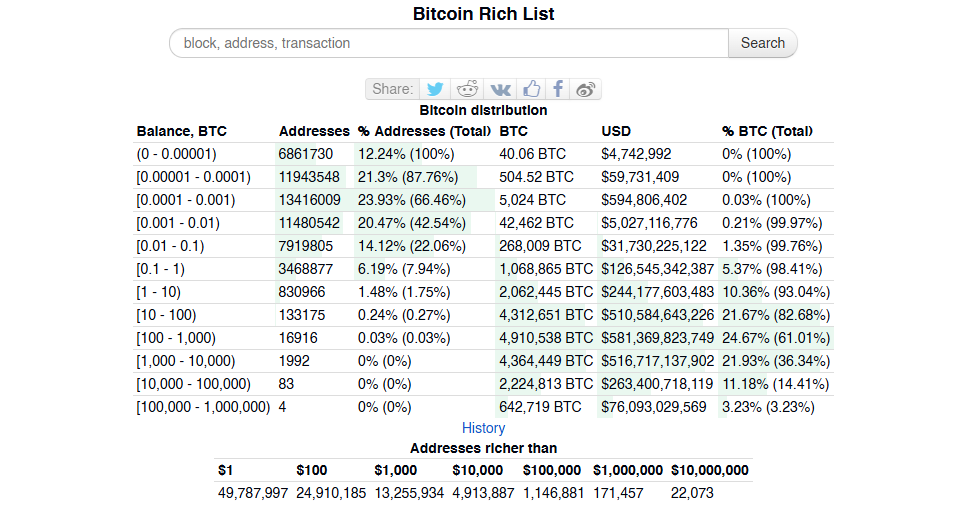Select address count 11480542
This screenshot has height=516, width=966.
tap(309, 223)
